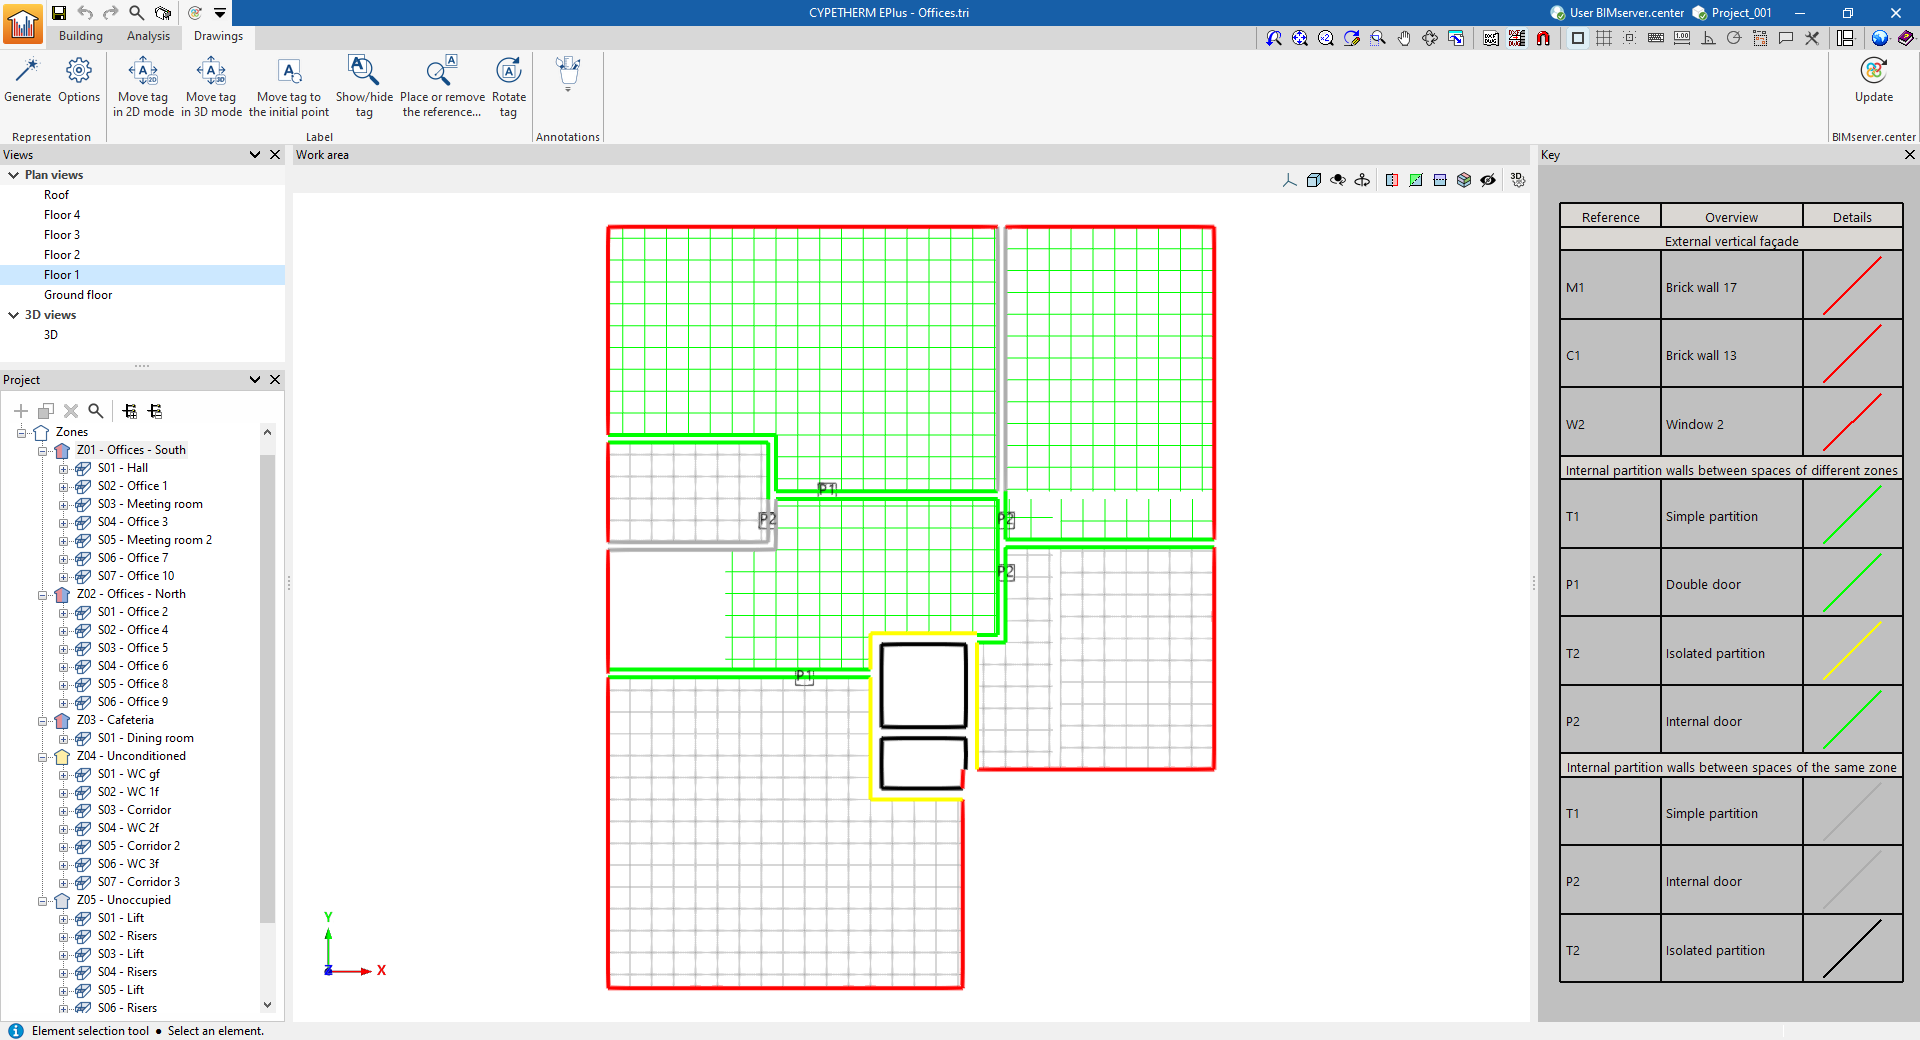
Task: Toggle the horizontal section view icon
Action: [x=1440, y=180]
